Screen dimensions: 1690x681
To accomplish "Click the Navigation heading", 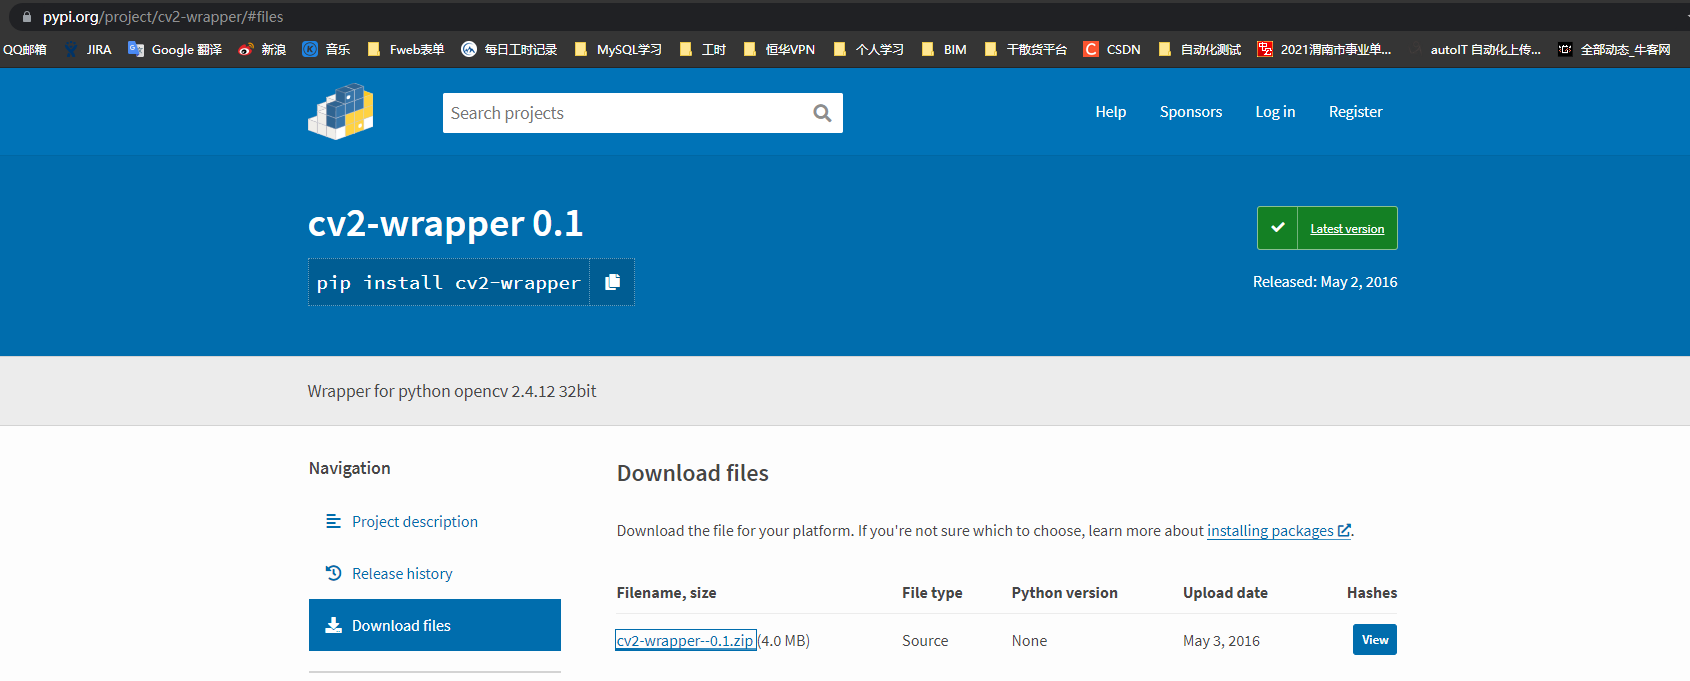I will pyautogui.click(x=349, y=468).
